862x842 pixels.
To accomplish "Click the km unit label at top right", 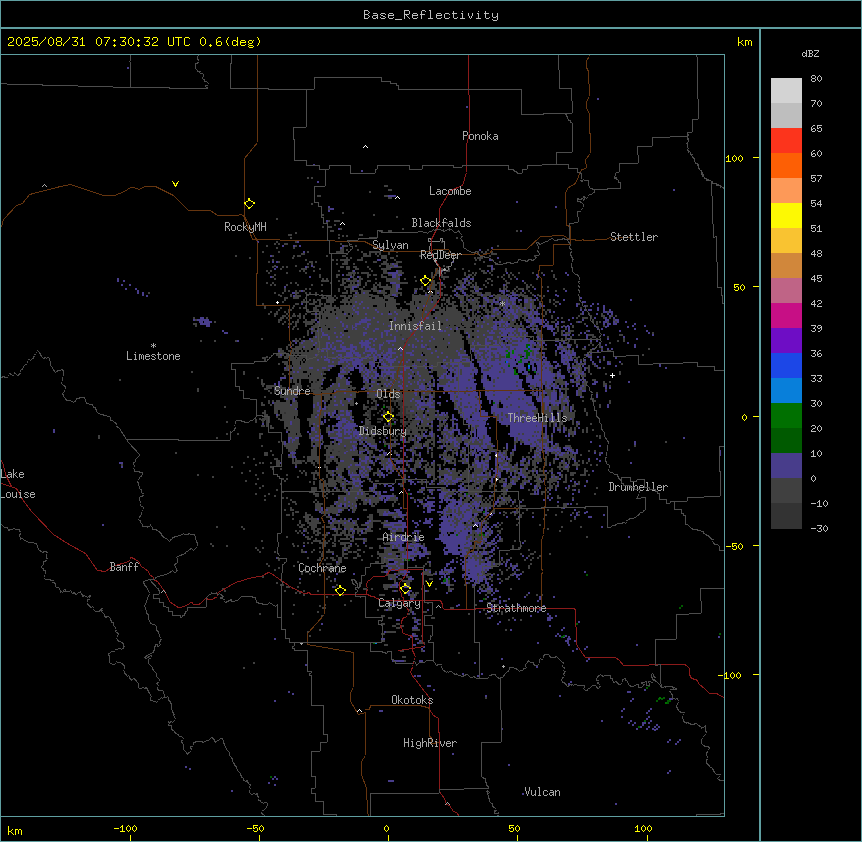I will coord(745,42).
